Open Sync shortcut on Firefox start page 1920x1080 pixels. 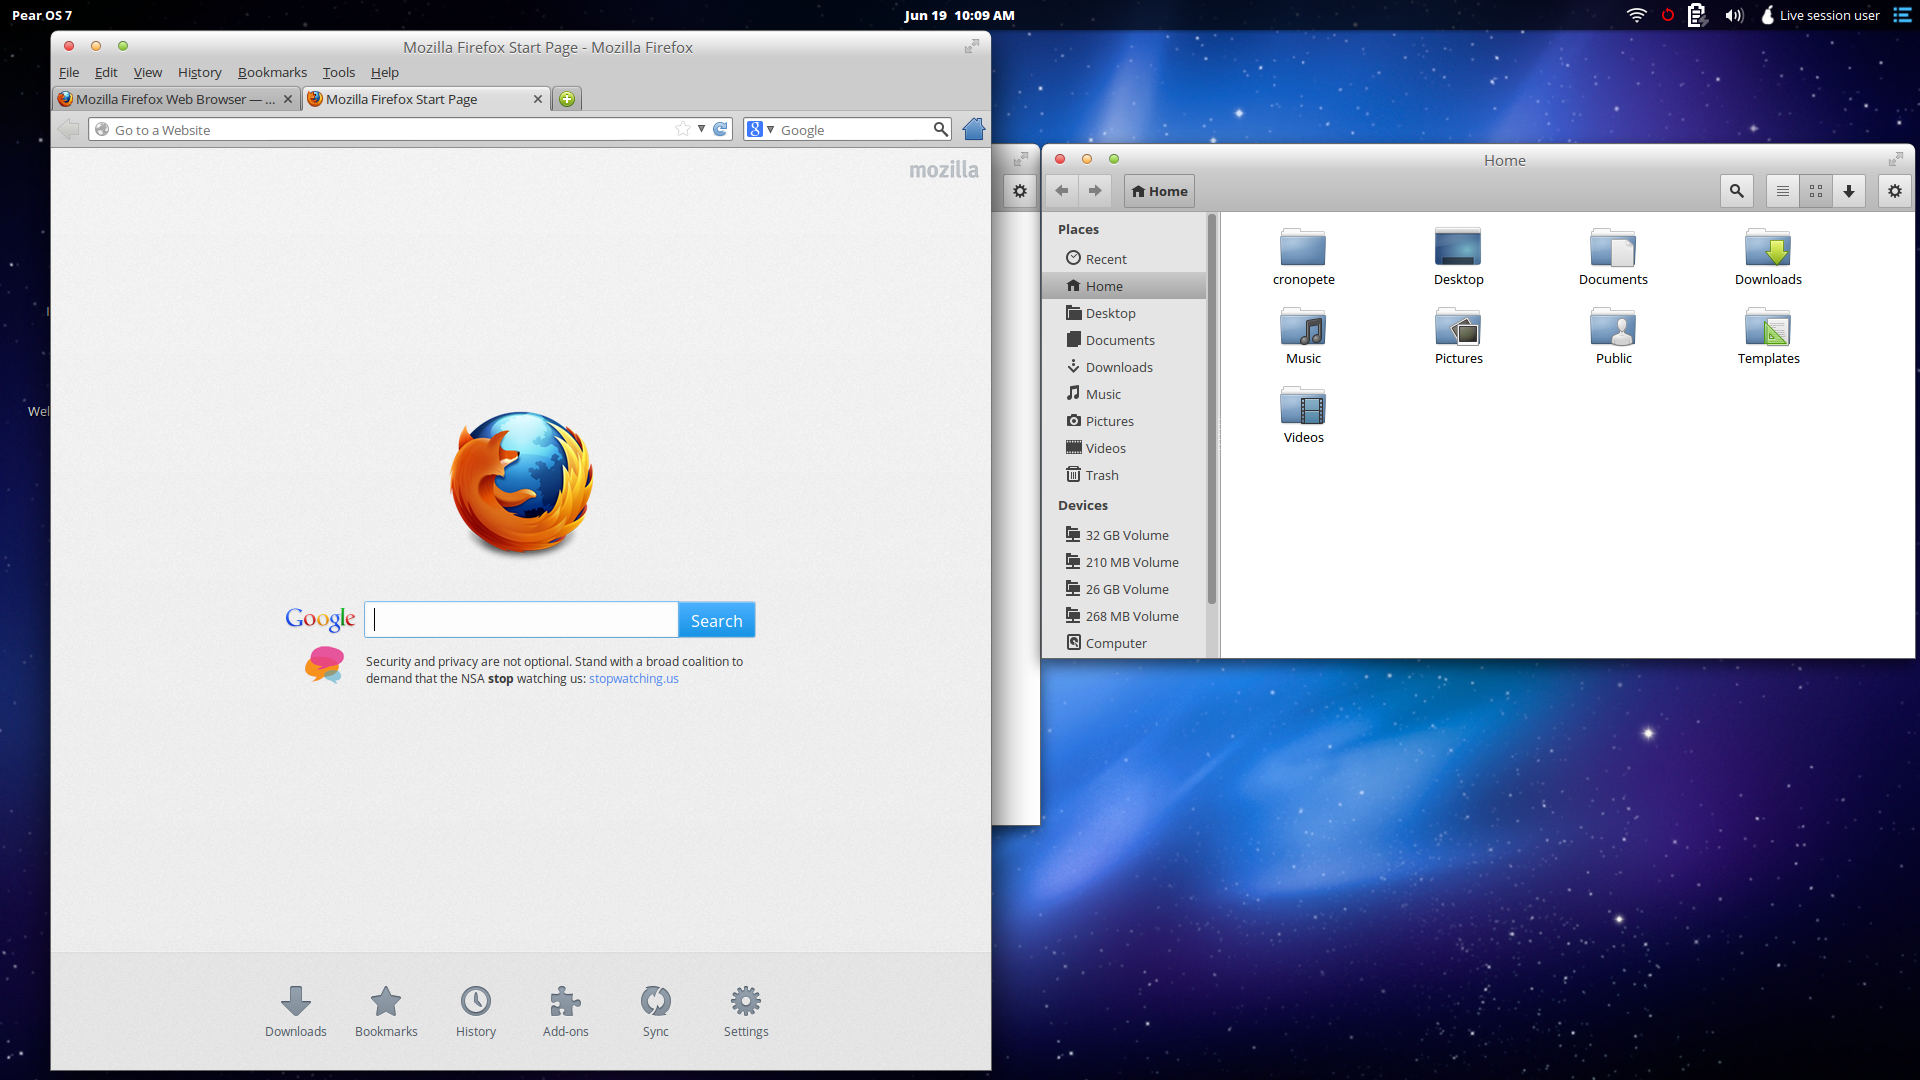click(656, 1011)
